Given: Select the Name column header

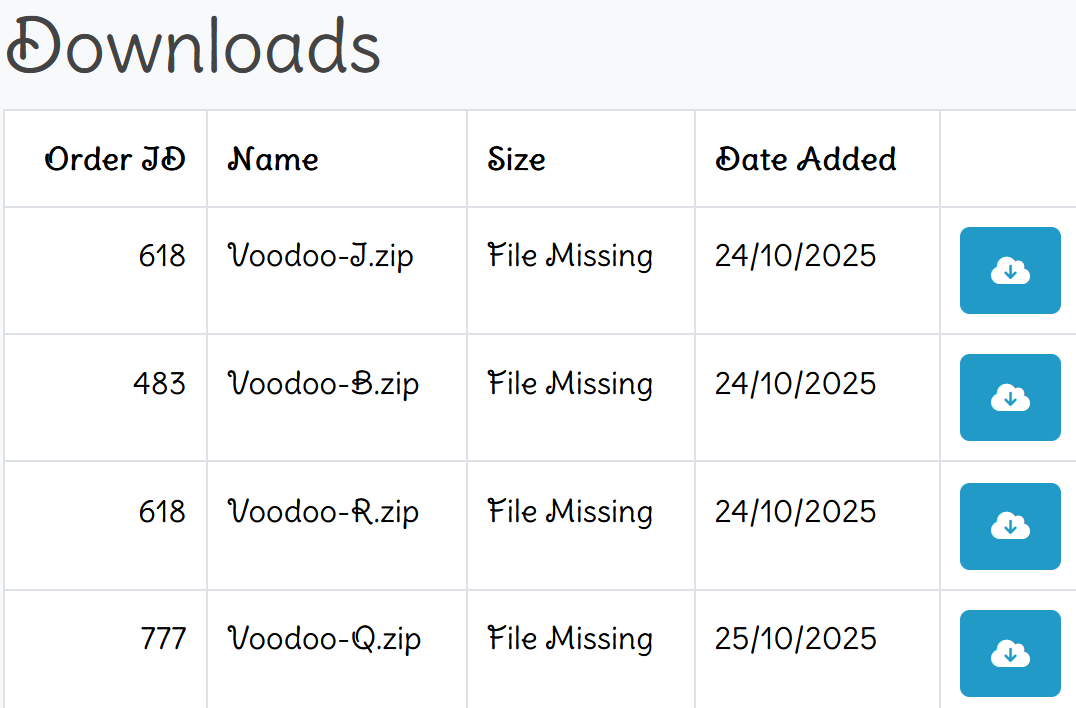Looking at the screenshot, I should (274, 160).
